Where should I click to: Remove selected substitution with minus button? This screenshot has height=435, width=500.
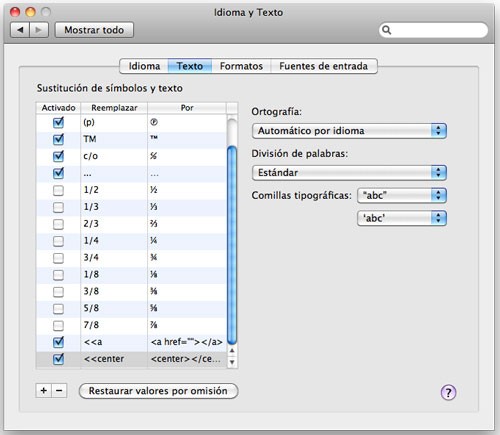click(59, 390)
